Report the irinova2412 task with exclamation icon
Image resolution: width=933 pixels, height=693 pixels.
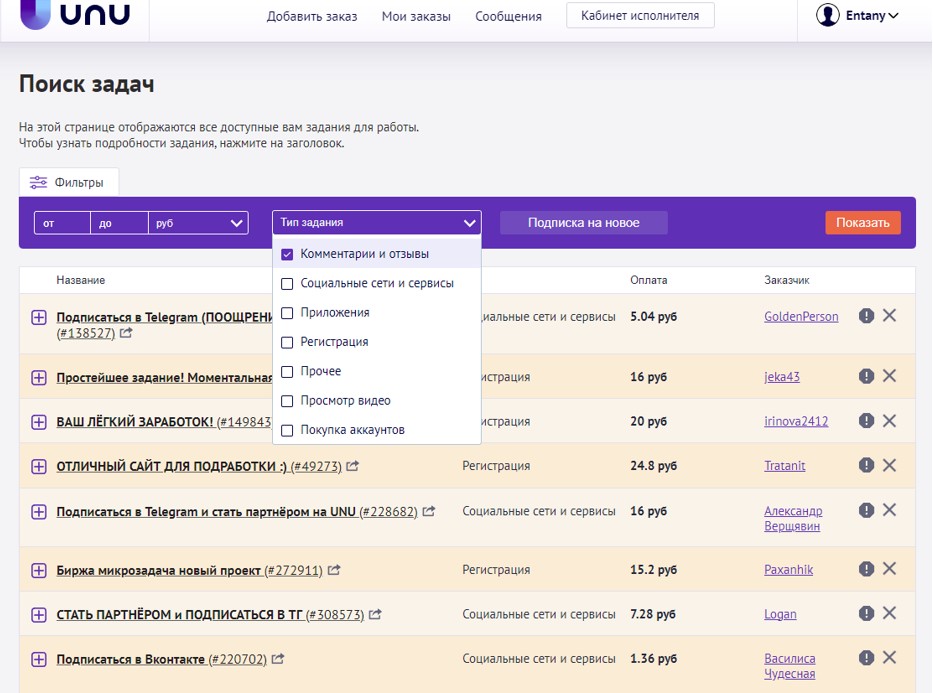click(x=866, y=421)
